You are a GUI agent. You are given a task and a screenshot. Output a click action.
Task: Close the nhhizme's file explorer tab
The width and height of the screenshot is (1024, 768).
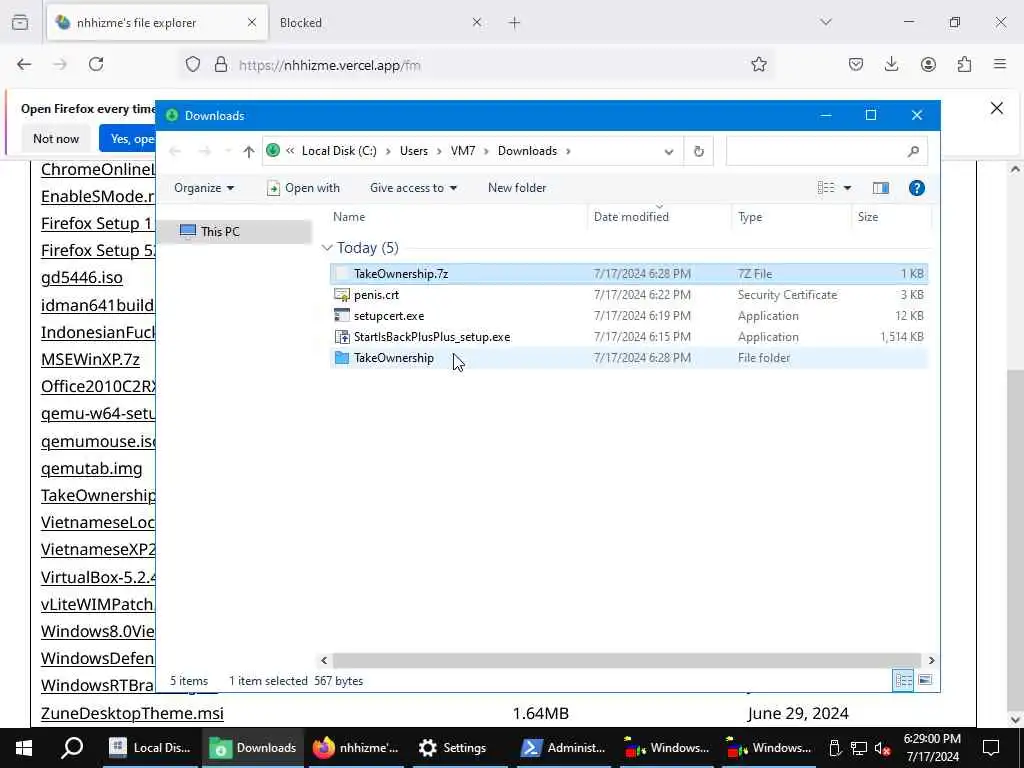coord(252,22)
